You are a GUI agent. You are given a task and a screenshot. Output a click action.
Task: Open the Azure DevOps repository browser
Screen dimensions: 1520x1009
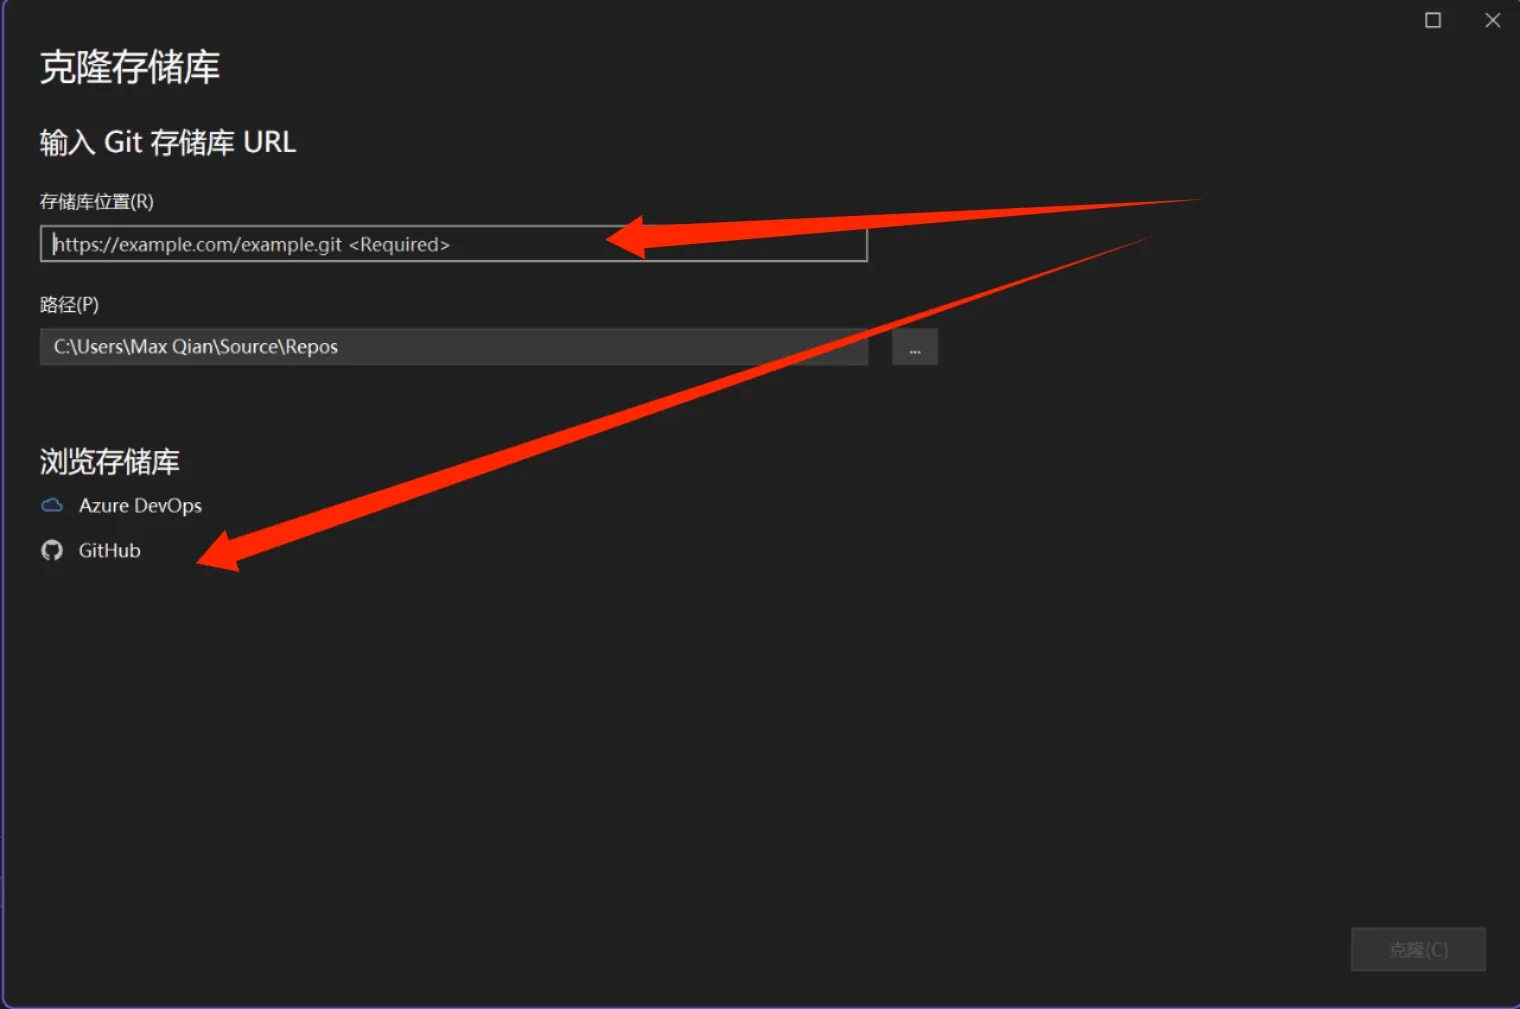(x=140, y=506)
